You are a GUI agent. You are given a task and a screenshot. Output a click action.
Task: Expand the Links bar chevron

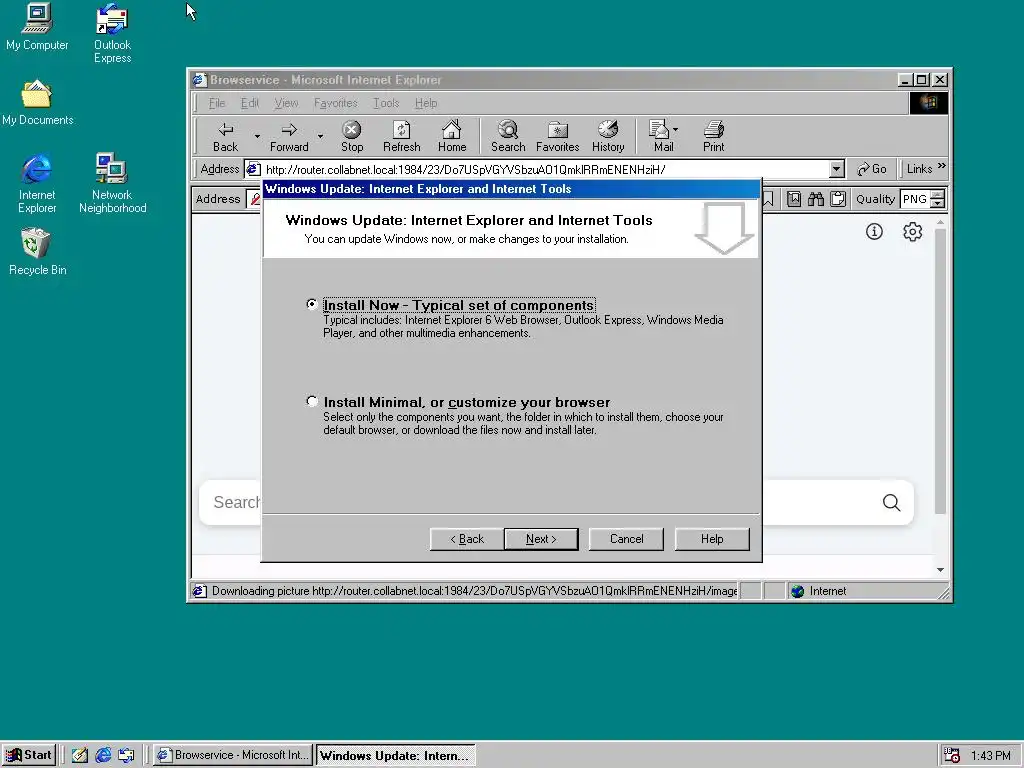(x=942, y=167)
